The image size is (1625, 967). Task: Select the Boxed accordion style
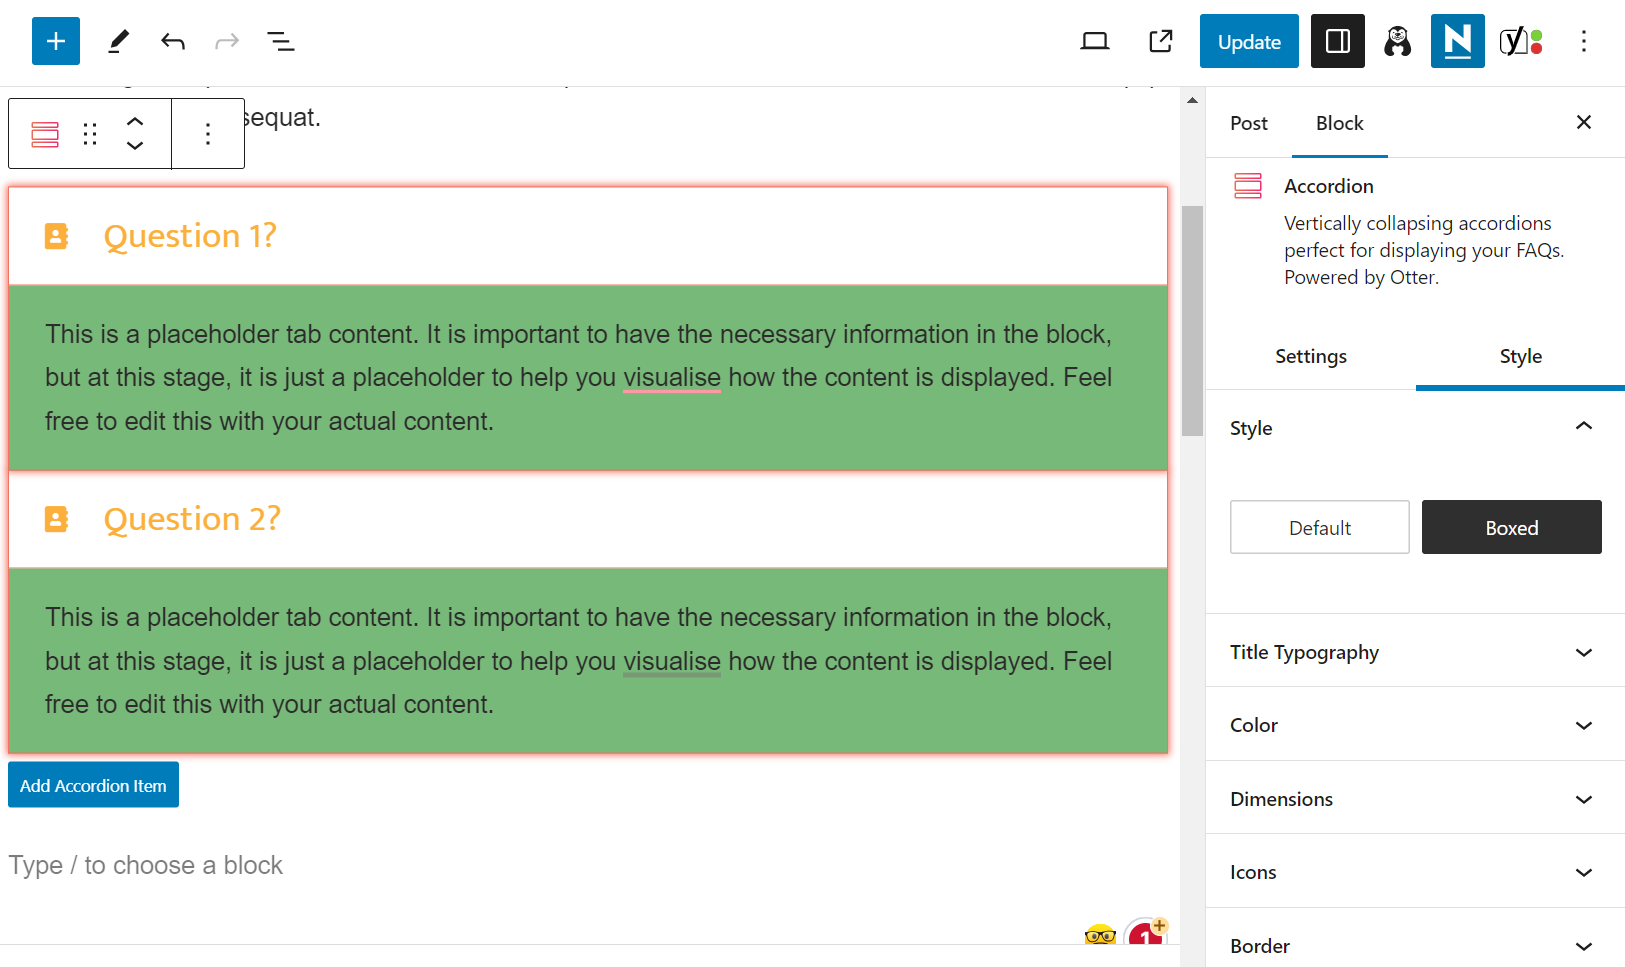[x=1511, y=527]
